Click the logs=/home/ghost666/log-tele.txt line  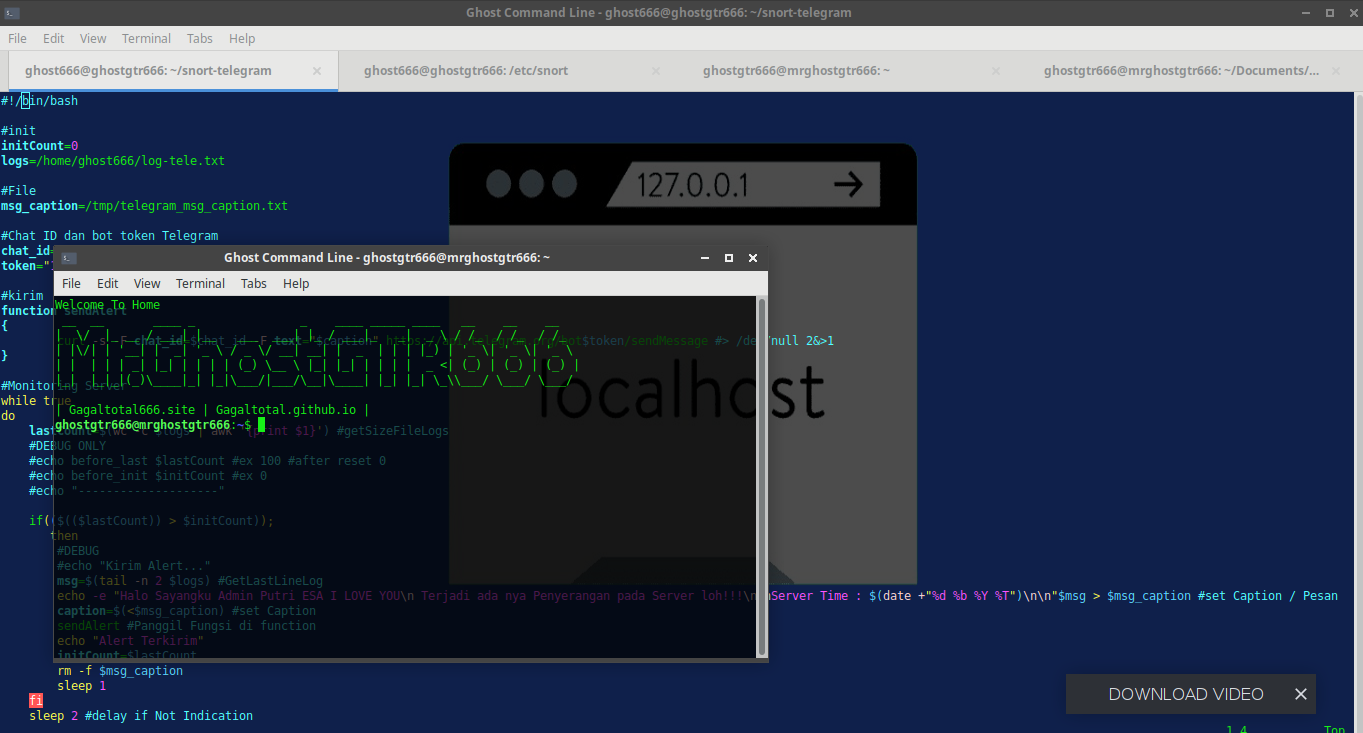(112, 161)
